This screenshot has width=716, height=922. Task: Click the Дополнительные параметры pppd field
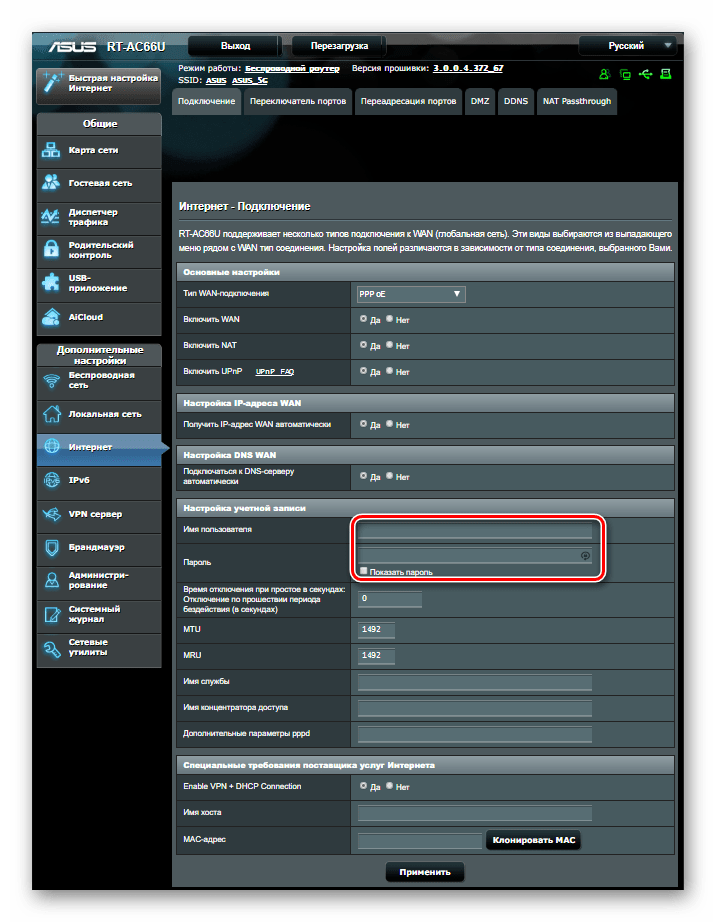[474, 734]
